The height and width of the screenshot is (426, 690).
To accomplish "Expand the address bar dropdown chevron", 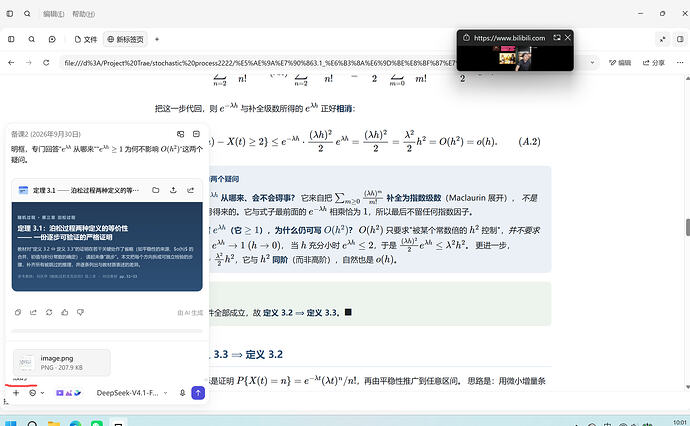I will tap(592, 62).
